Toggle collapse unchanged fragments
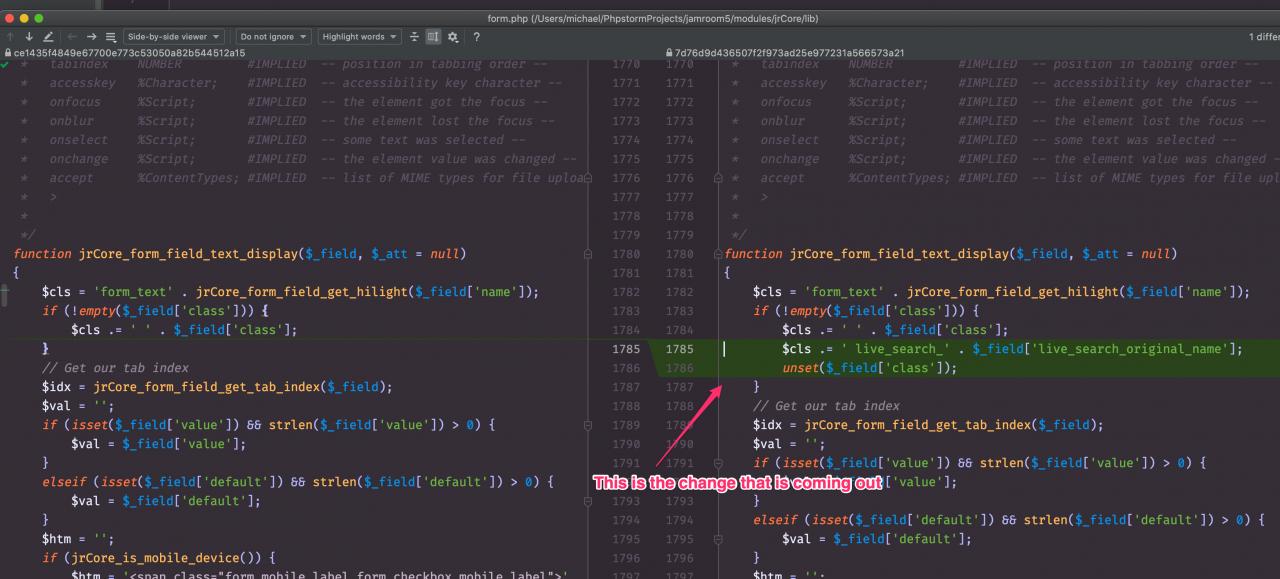This screenshot has height=579, width=1280. 414,37
